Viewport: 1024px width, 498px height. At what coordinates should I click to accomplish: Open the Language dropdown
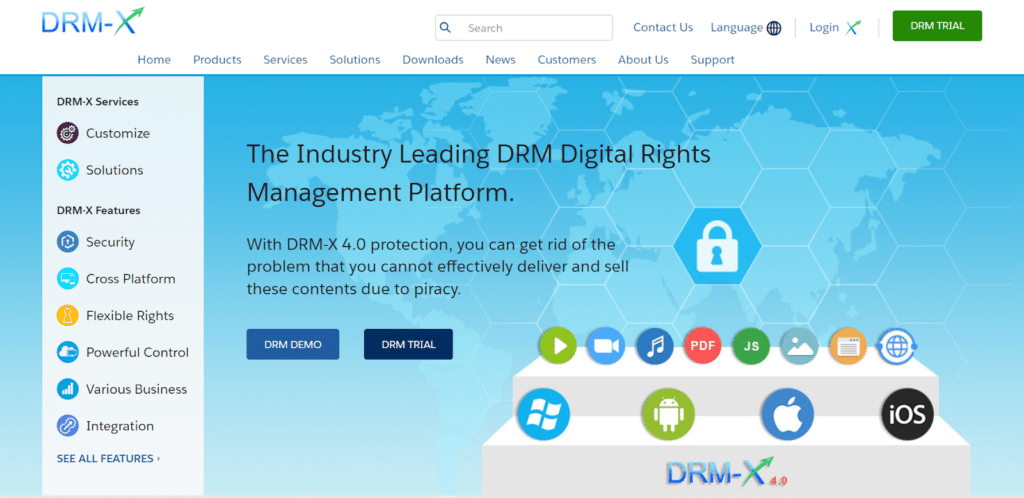(x=746, y=27)
